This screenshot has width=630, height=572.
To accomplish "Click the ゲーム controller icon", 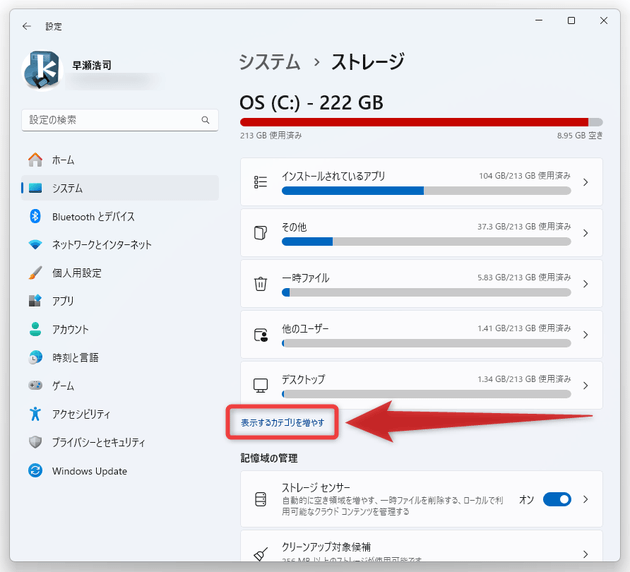I will (x=35, y=385).
